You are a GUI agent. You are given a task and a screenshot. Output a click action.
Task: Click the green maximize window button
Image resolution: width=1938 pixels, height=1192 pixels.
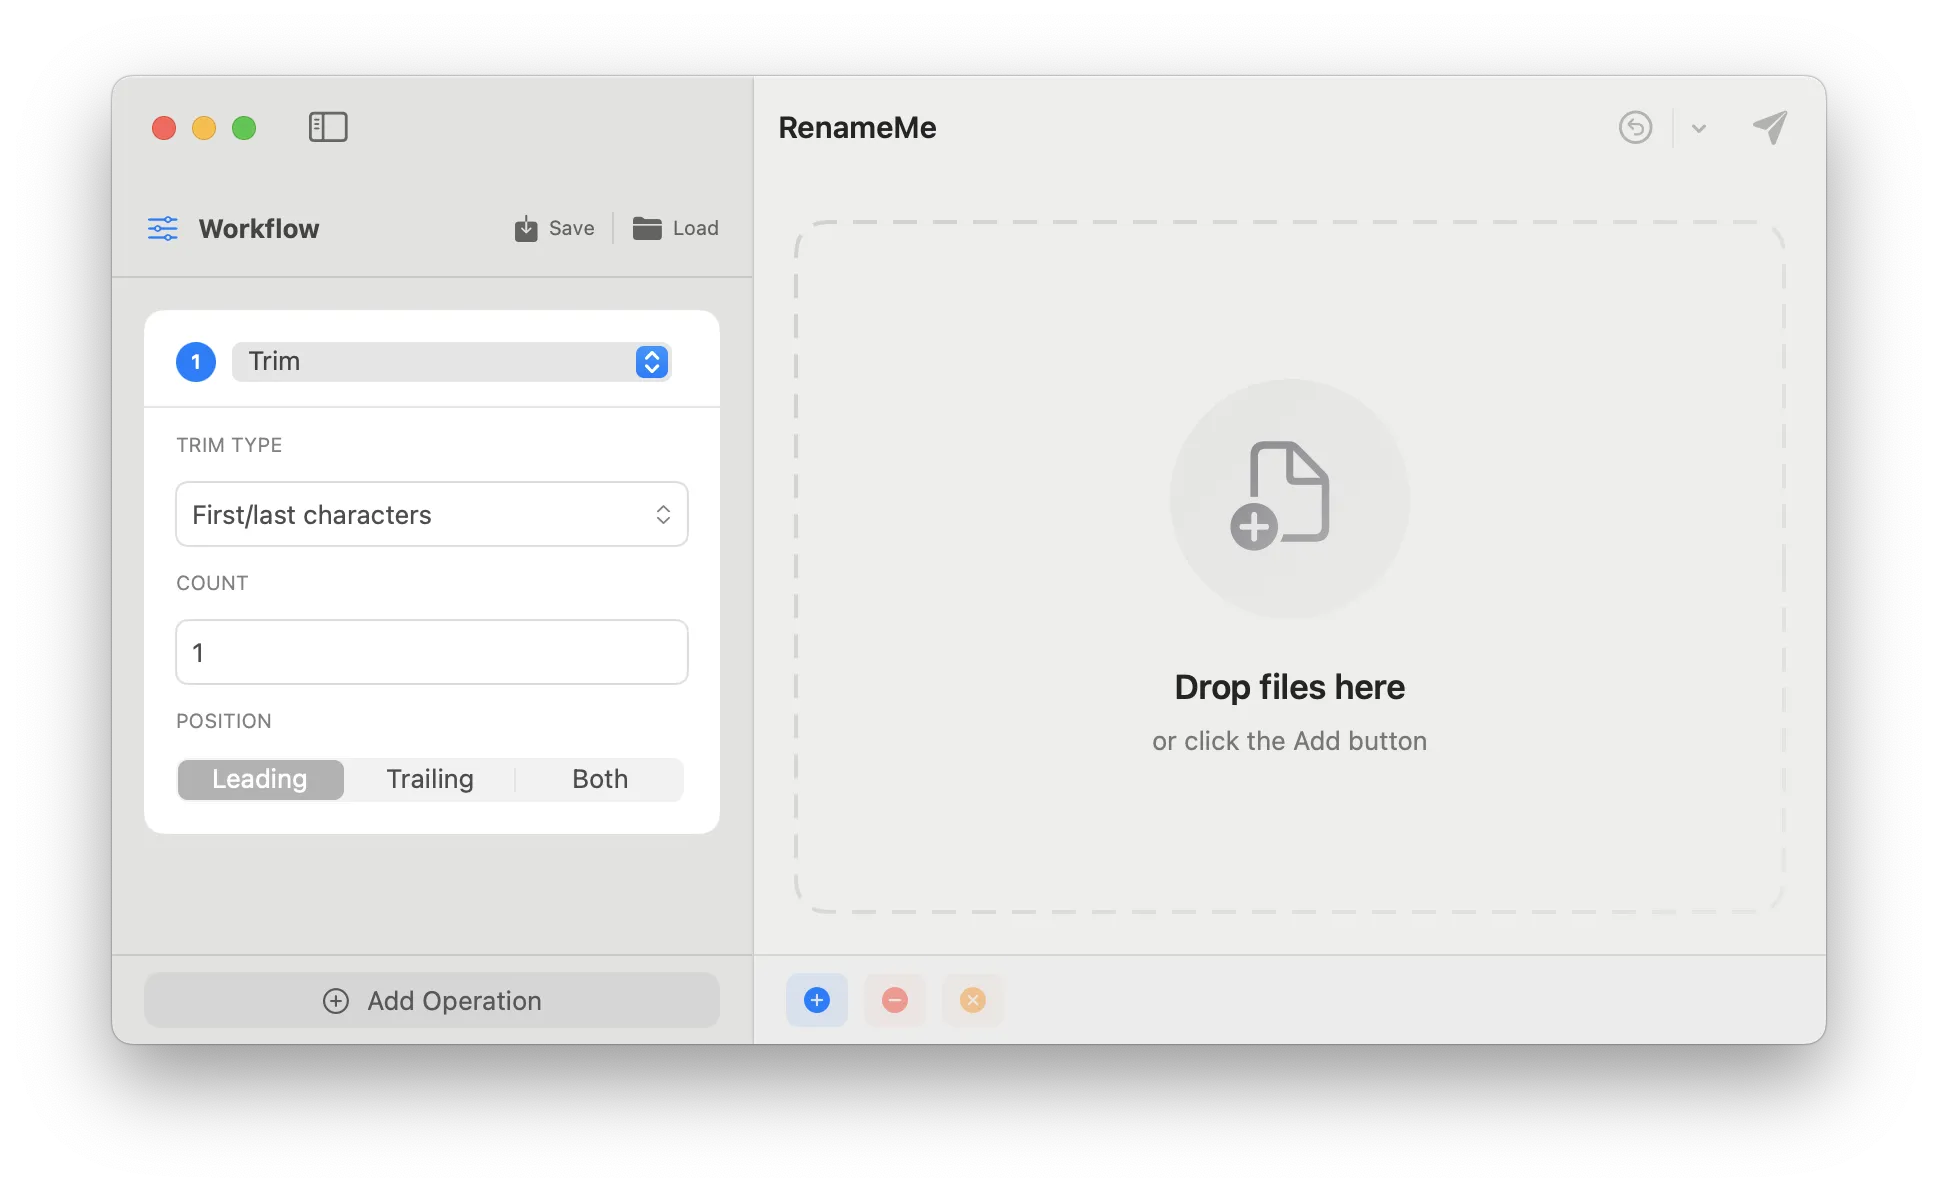(244, 128)
